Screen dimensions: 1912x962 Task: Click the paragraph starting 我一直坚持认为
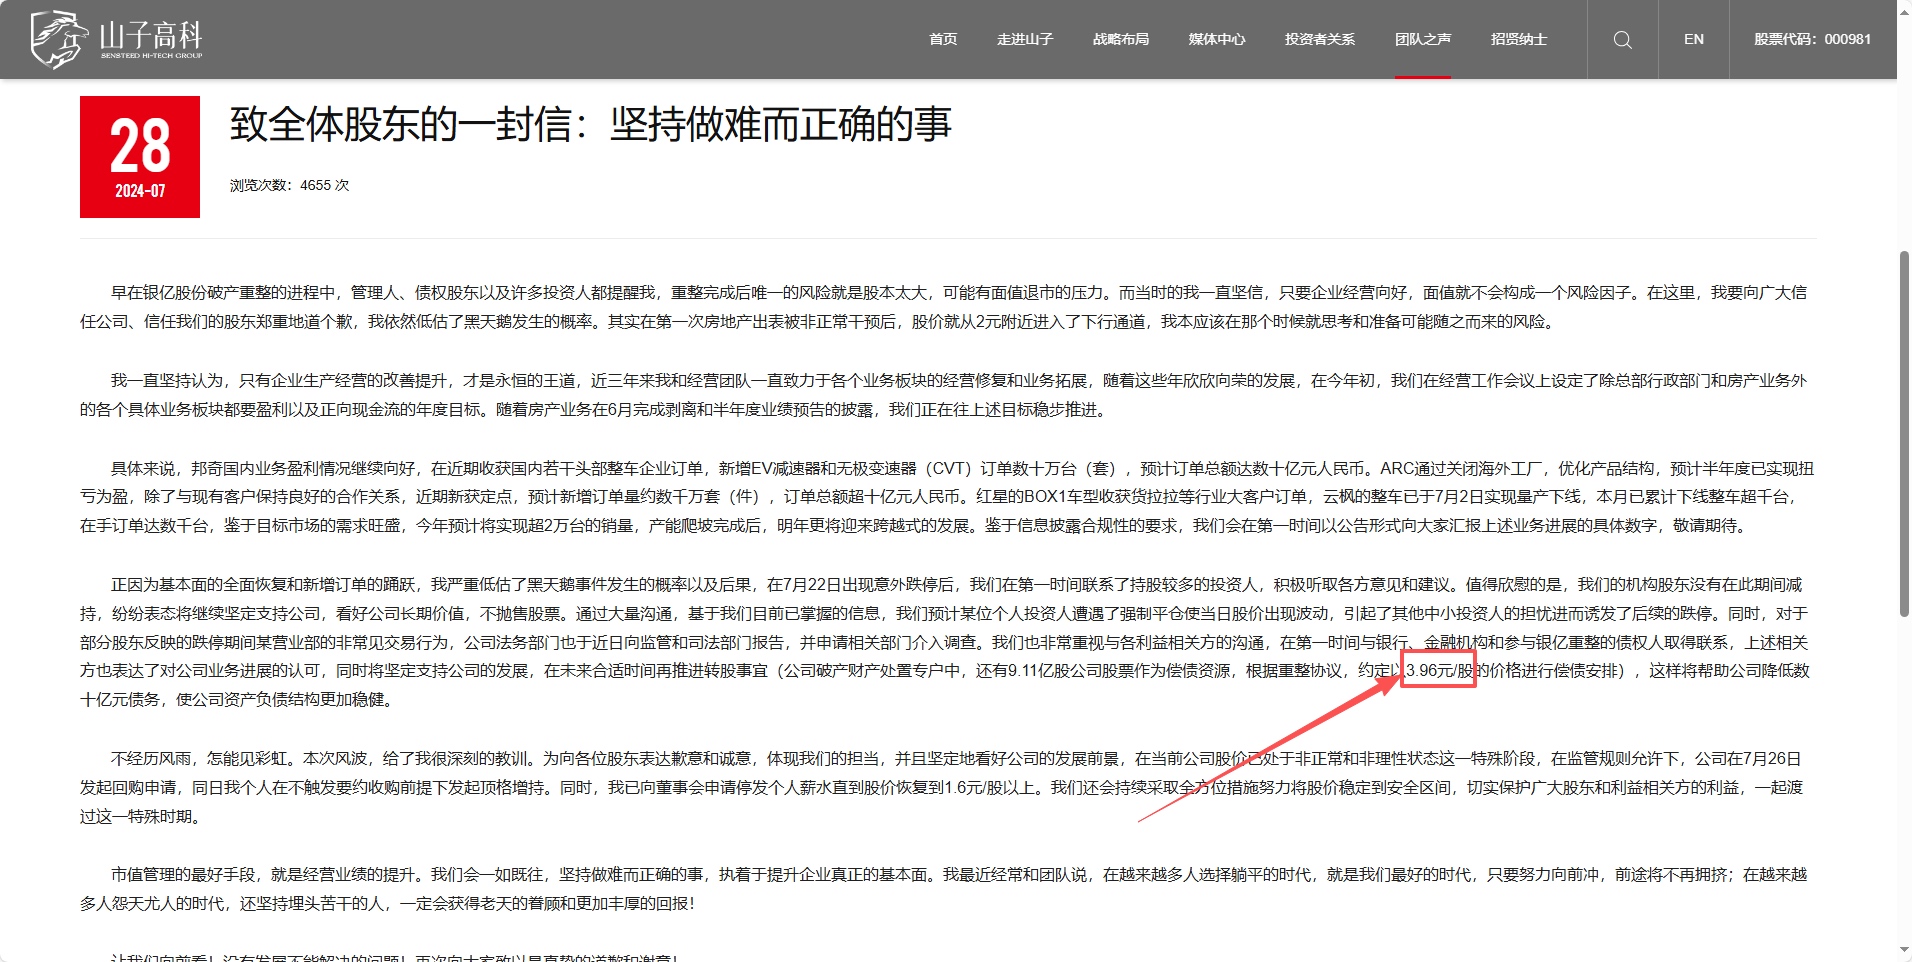pos(944,395)
